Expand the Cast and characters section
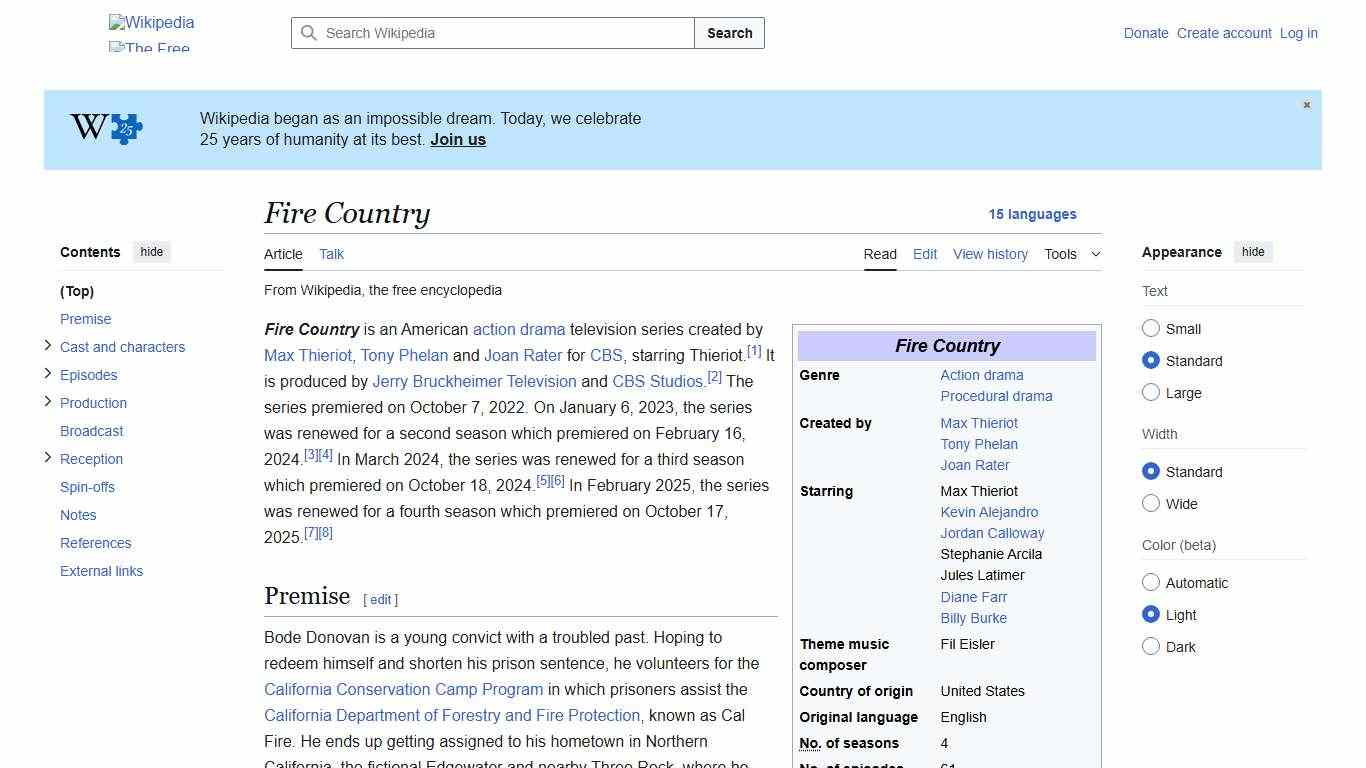 click(x=48, y=346)
